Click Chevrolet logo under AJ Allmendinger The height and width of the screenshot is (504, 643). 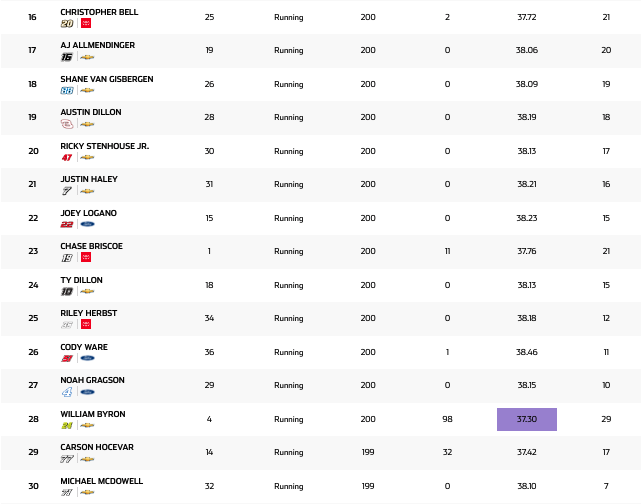pos(87,57)
